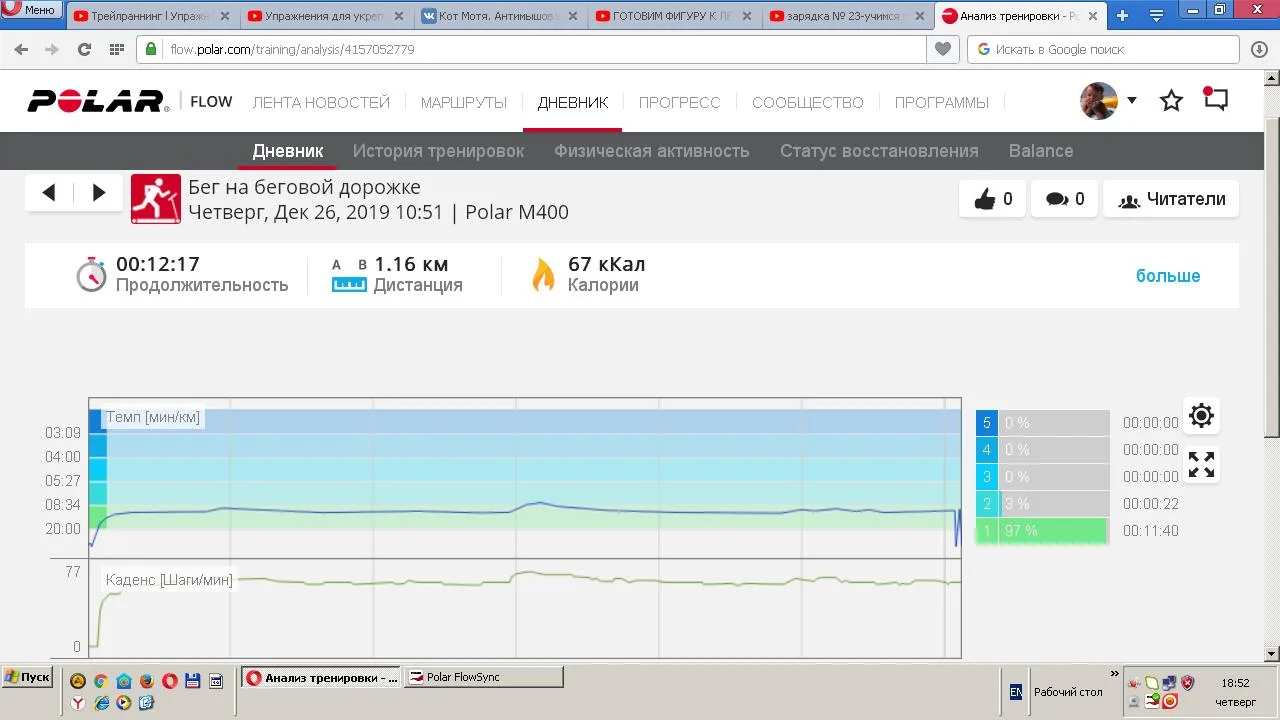Open the СООБЩЕСТВО menu
The image size is (1280, 720).
pos(808,102)
